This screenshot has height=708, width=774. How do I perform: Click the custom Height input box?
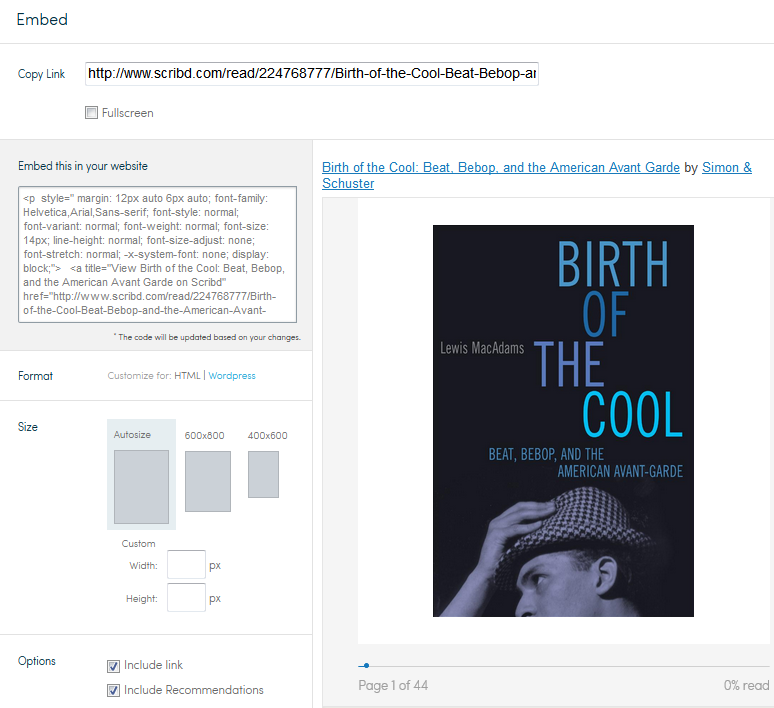click(x=186, y=597)
